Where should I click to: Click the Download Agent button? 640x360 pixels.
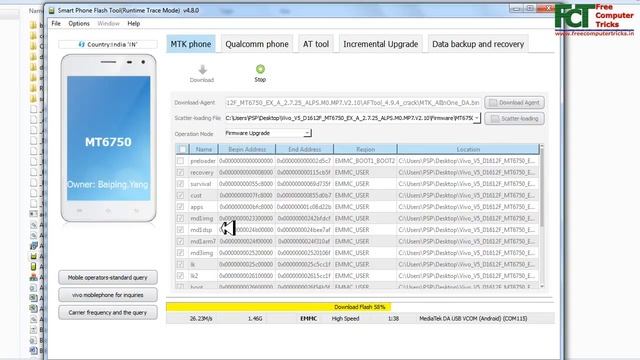514,102
